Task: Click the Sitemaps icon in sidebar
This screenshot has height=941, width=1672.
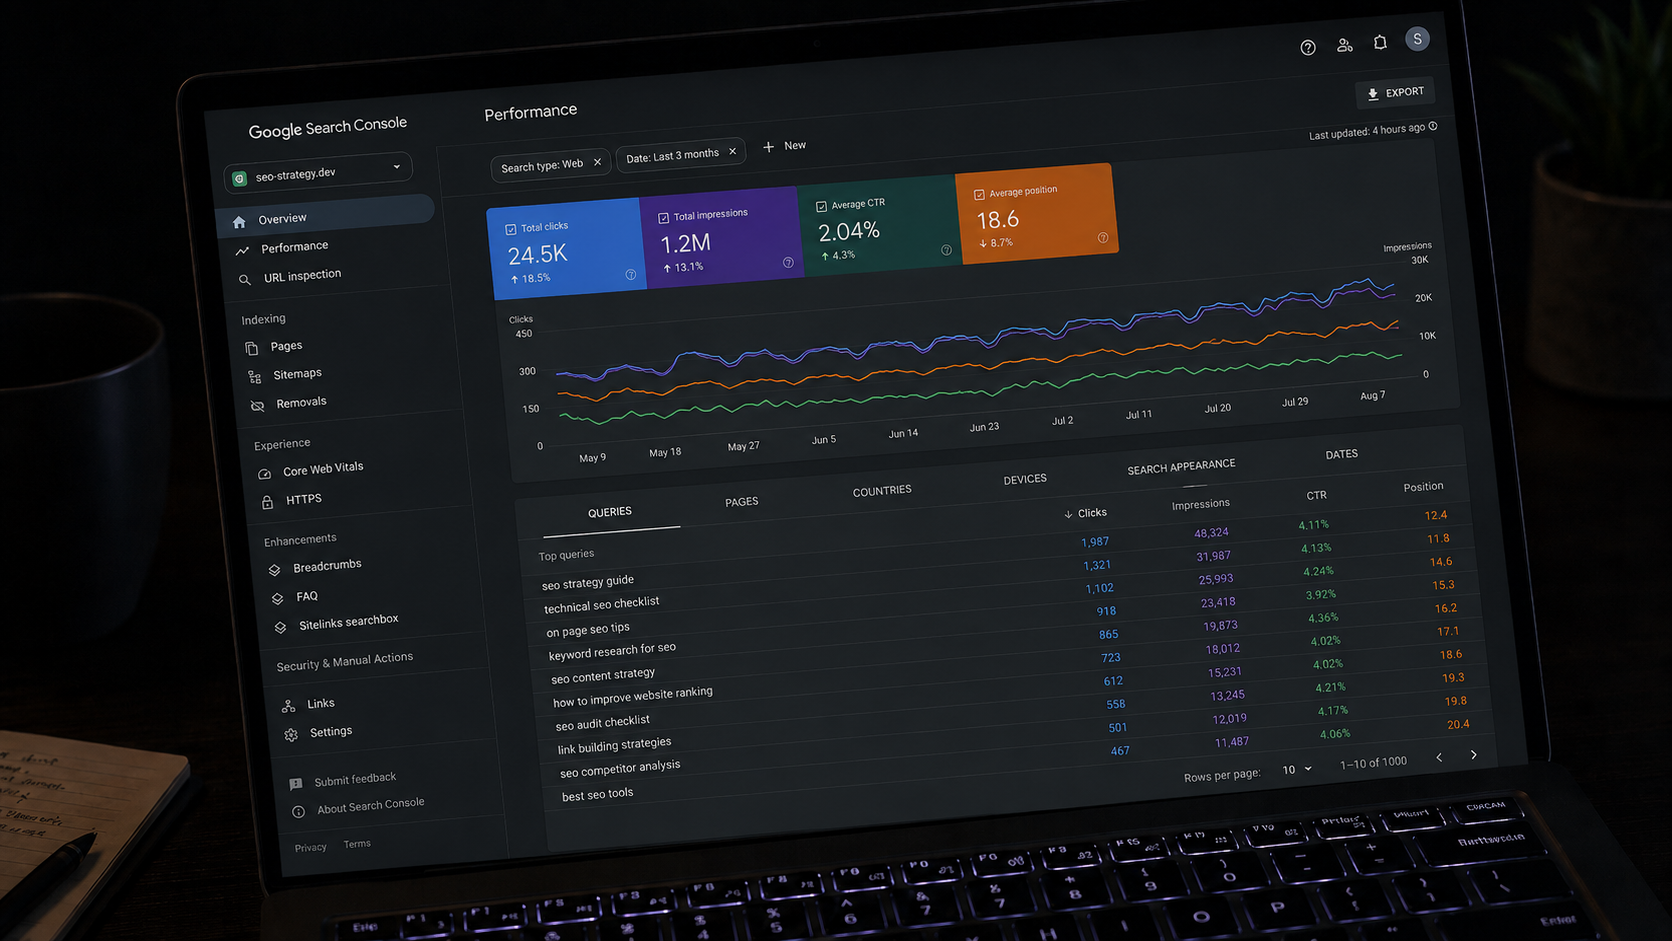Action: pyautogui.click(x=255, y=377)
